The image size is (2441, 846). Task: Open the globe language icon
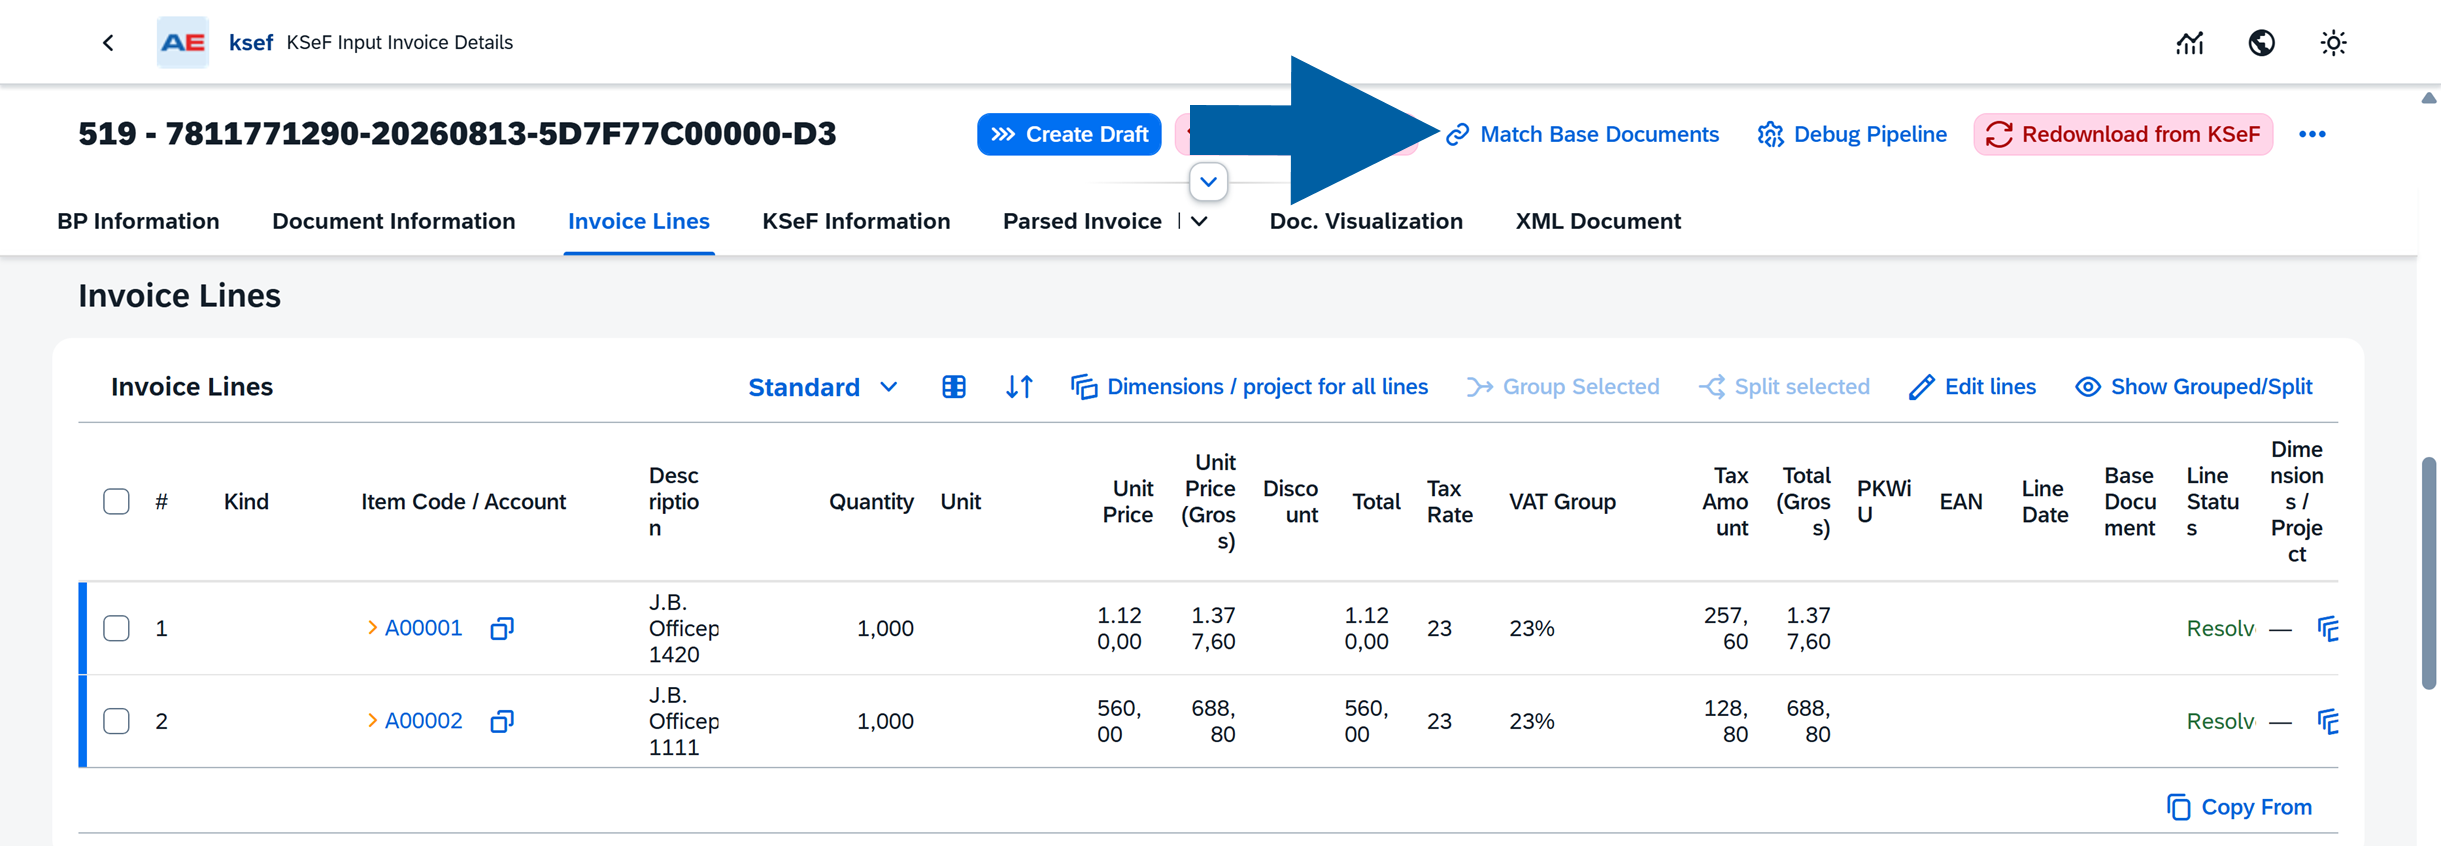[x=2262, y=43]
